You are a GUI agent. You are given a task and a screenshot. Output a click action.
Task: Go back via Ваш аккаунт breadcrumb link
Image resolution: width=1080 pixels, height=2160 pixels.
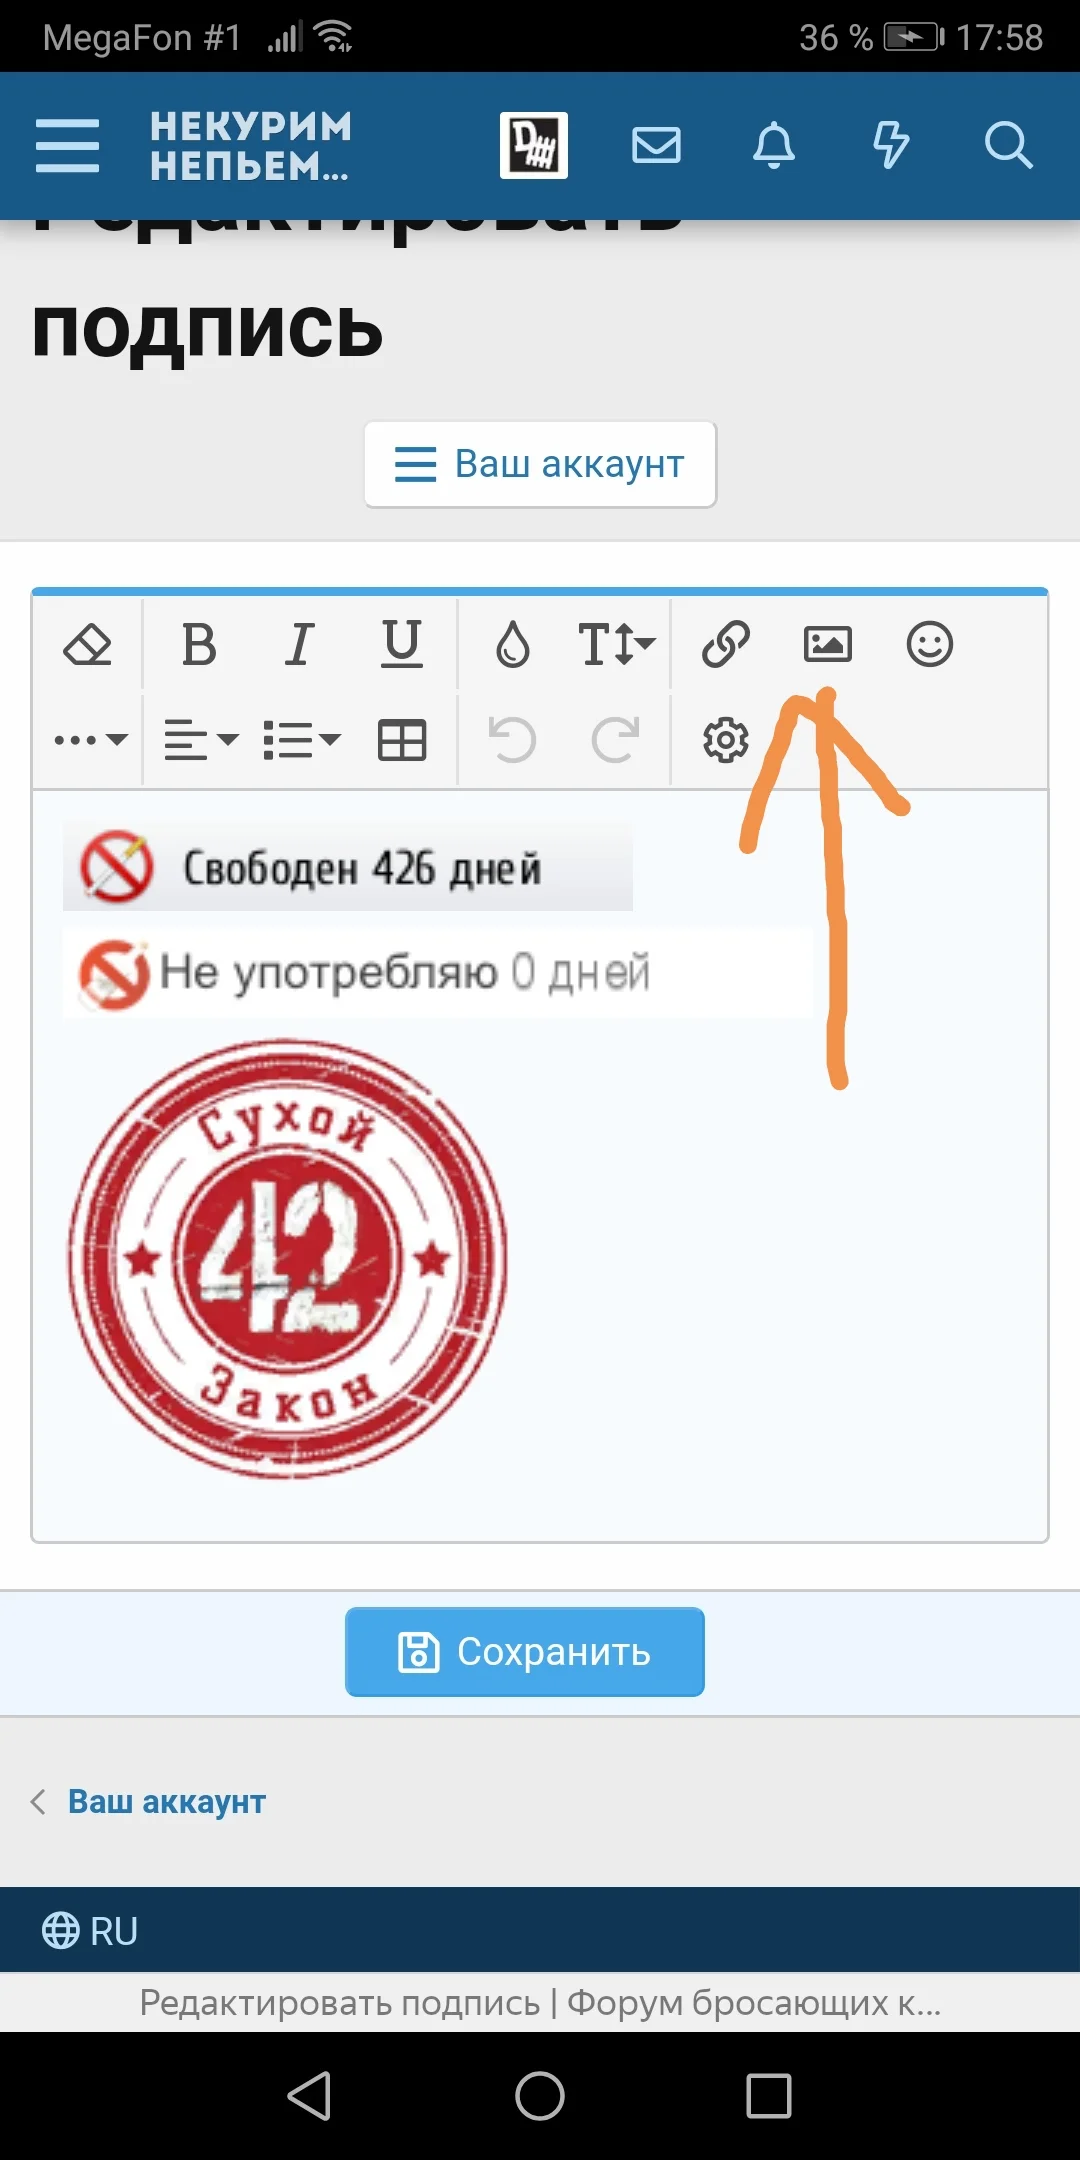pos(167,1802)
